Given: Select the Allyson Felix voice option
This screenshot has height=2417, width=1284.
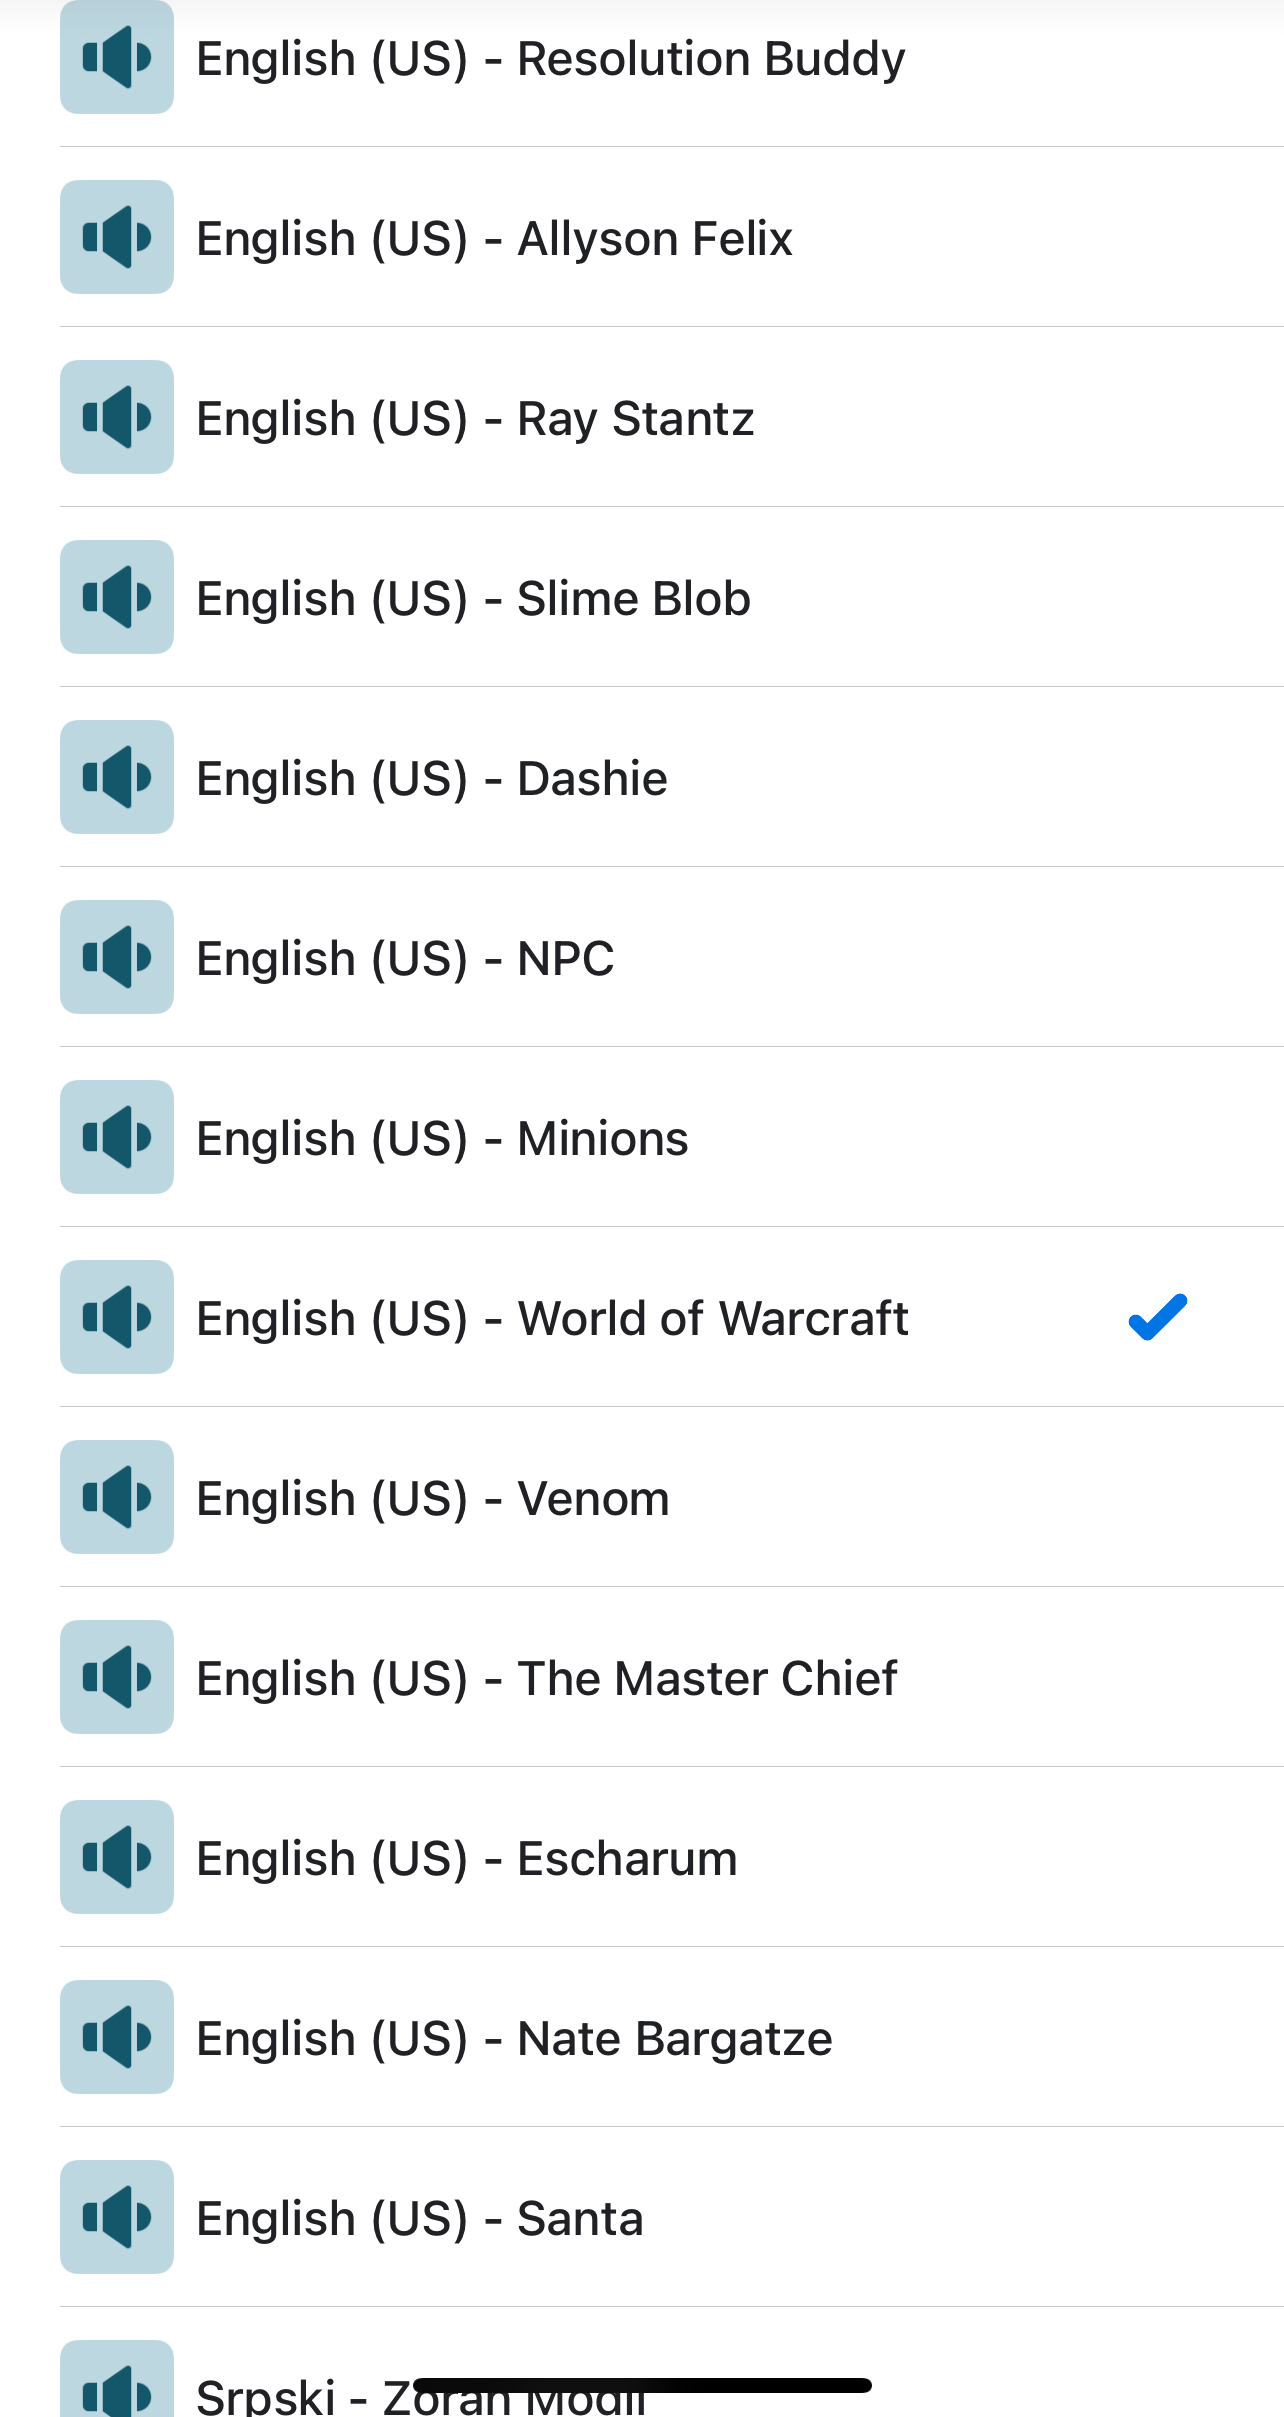Looking at the screenshot, I should pyautogui.click(x=494, y=238).
